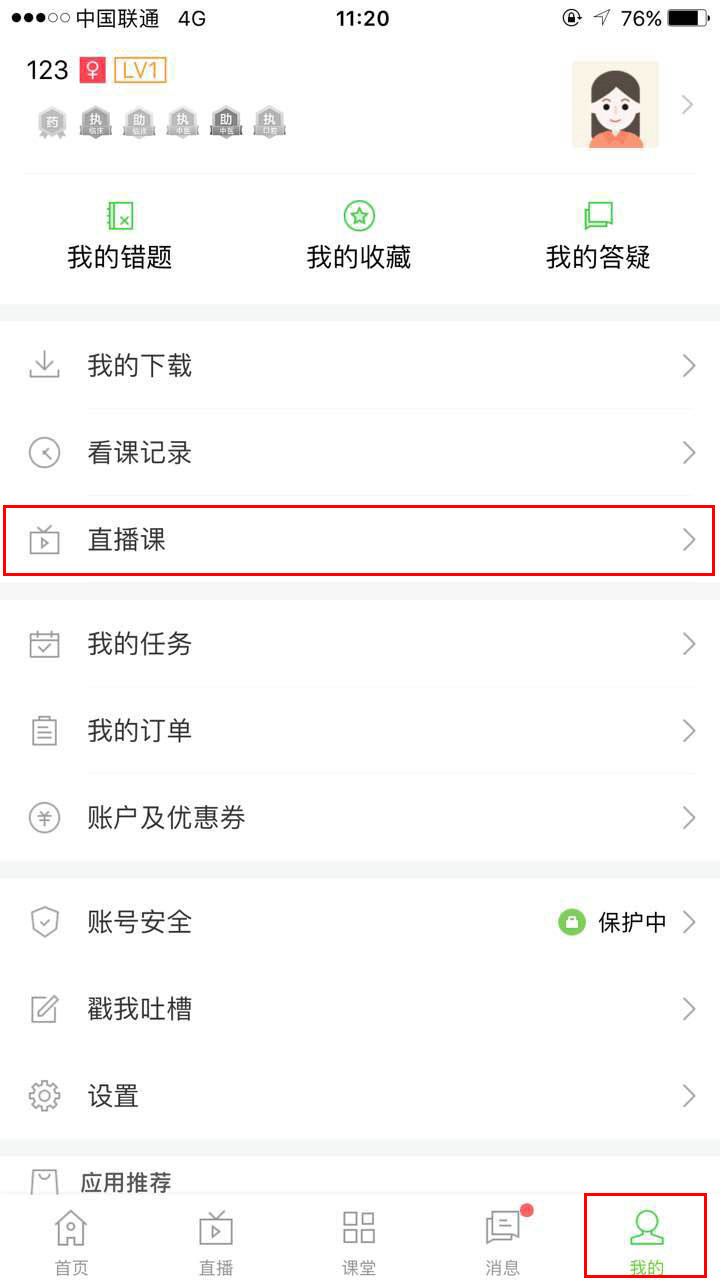Switch to the 课堂 classroom tab
The width and height of the screenshot is (720, 1280).
click(358, 1240)
